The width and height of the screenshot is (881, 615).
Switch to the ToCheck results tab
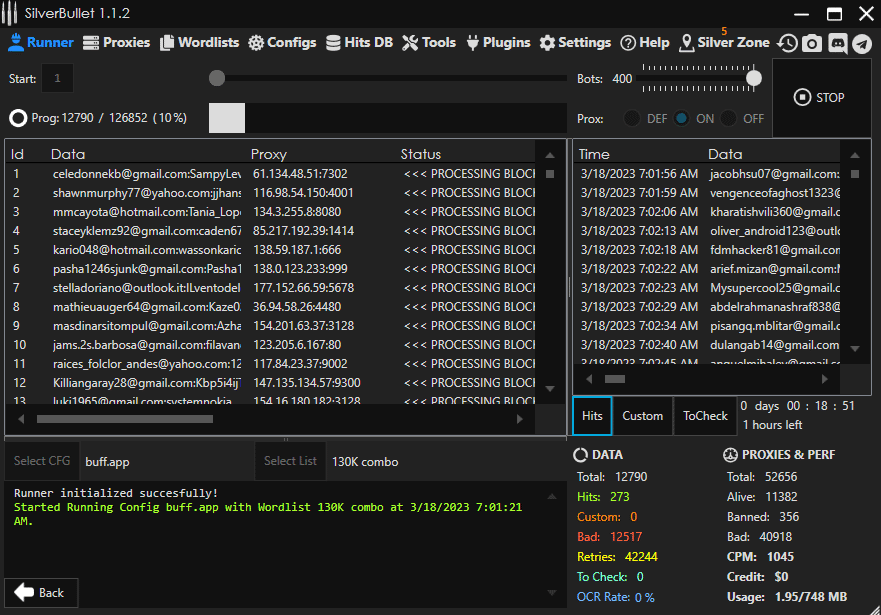(705, 415)
